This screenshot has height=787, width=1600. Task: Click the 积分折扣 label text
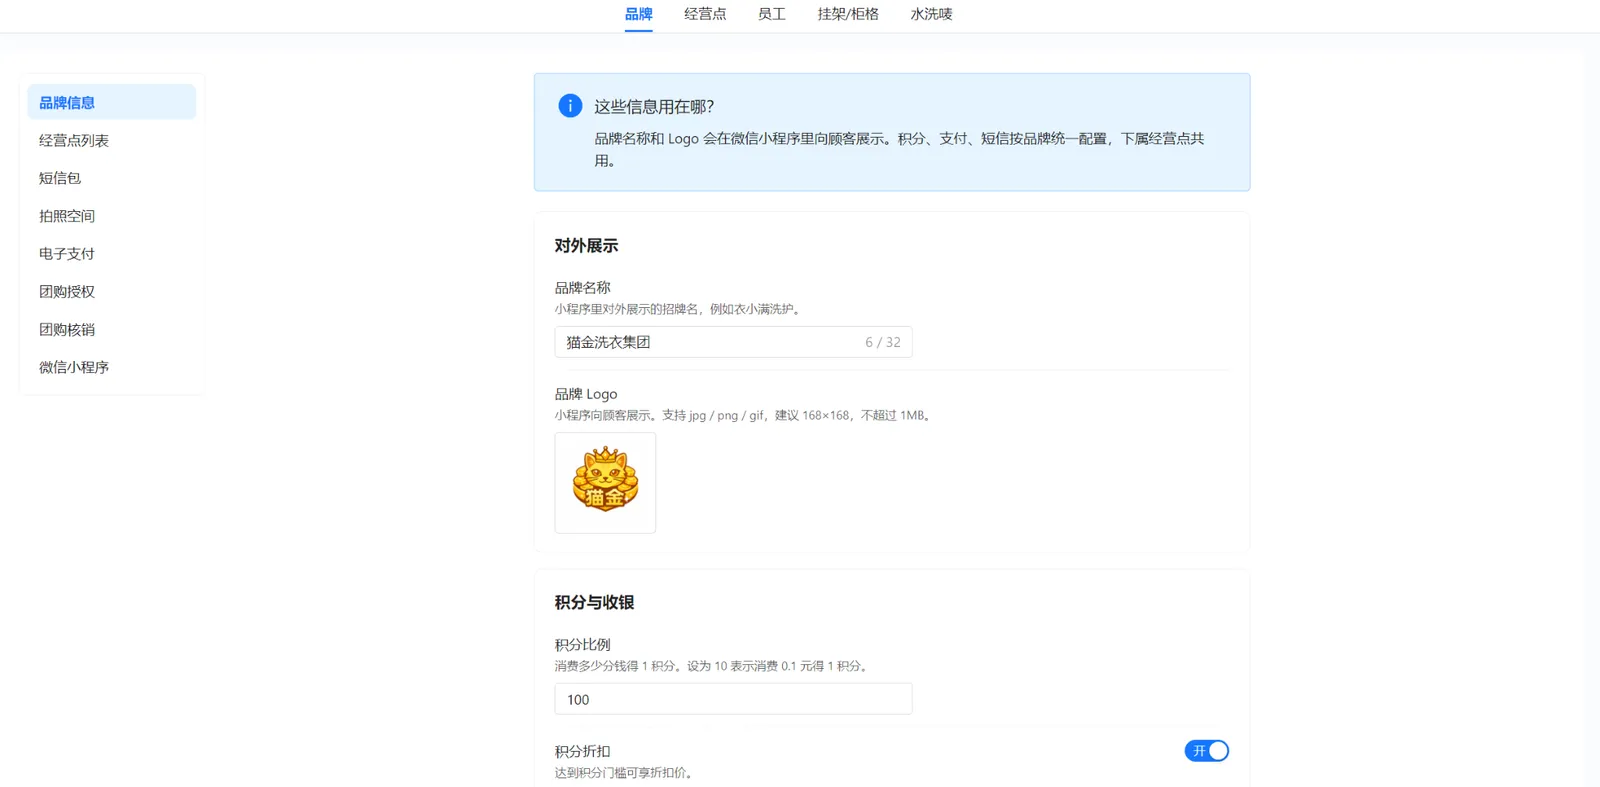point(582,751)
